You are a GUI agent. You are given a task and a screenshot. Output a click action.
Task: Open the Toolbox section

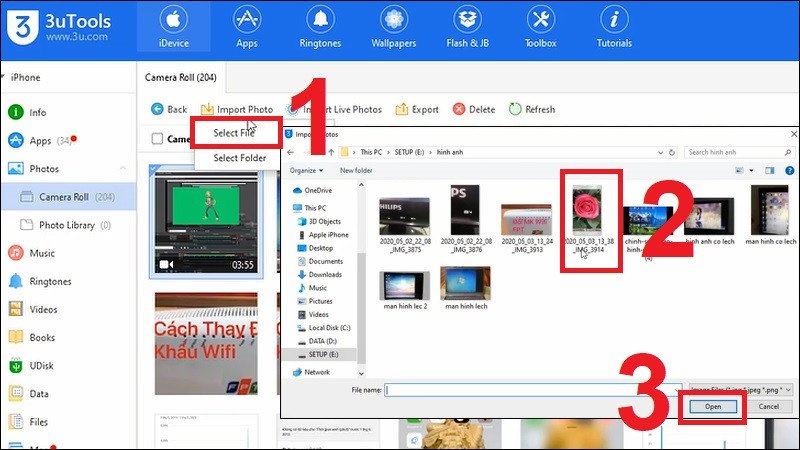541,27
